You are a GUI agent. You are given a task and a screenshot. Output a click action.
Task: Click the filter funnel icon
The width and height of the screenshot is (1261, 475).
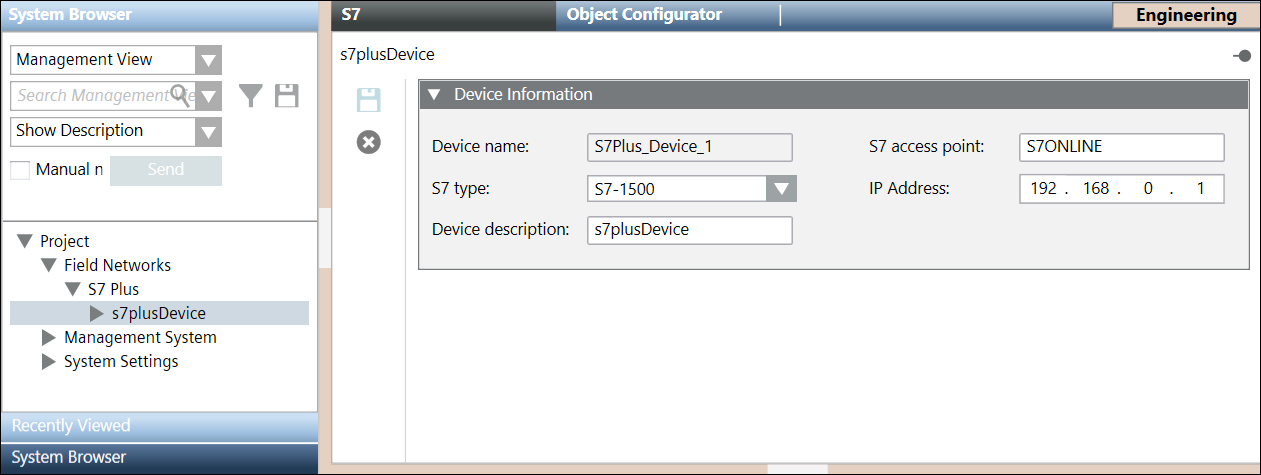(x=251, y=96)
